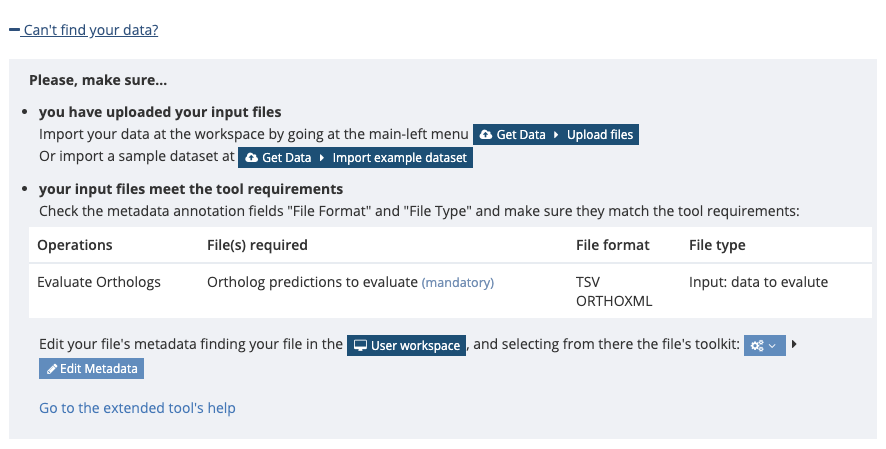Select the Evaluate Orthologs operation cell
Screen dimensions: 886x449
point(99,282)
